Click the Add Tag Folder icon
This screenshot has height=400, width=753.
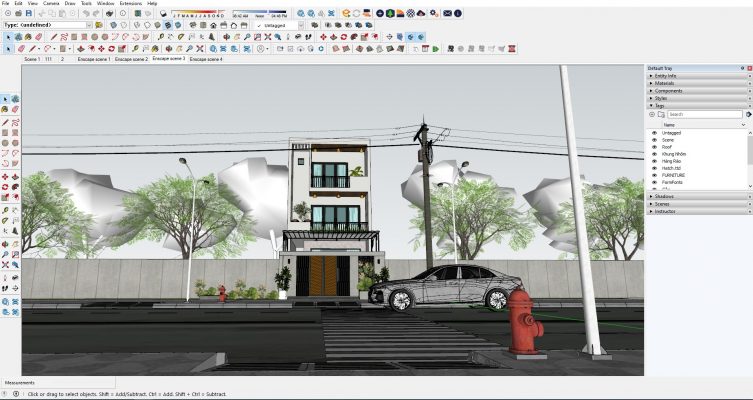pyautogui.click(x=660, y=114)
